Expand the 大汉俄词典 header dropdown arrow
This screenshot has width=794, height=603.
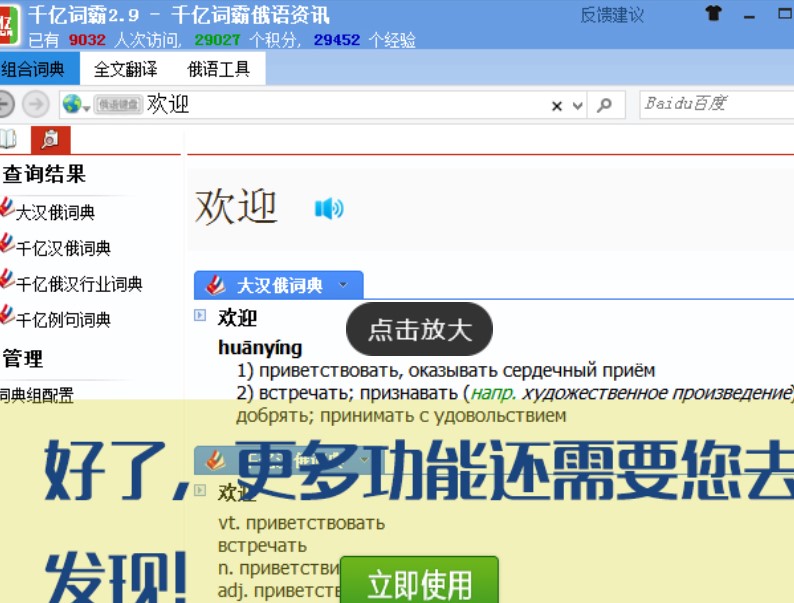[x=343, y=285]
